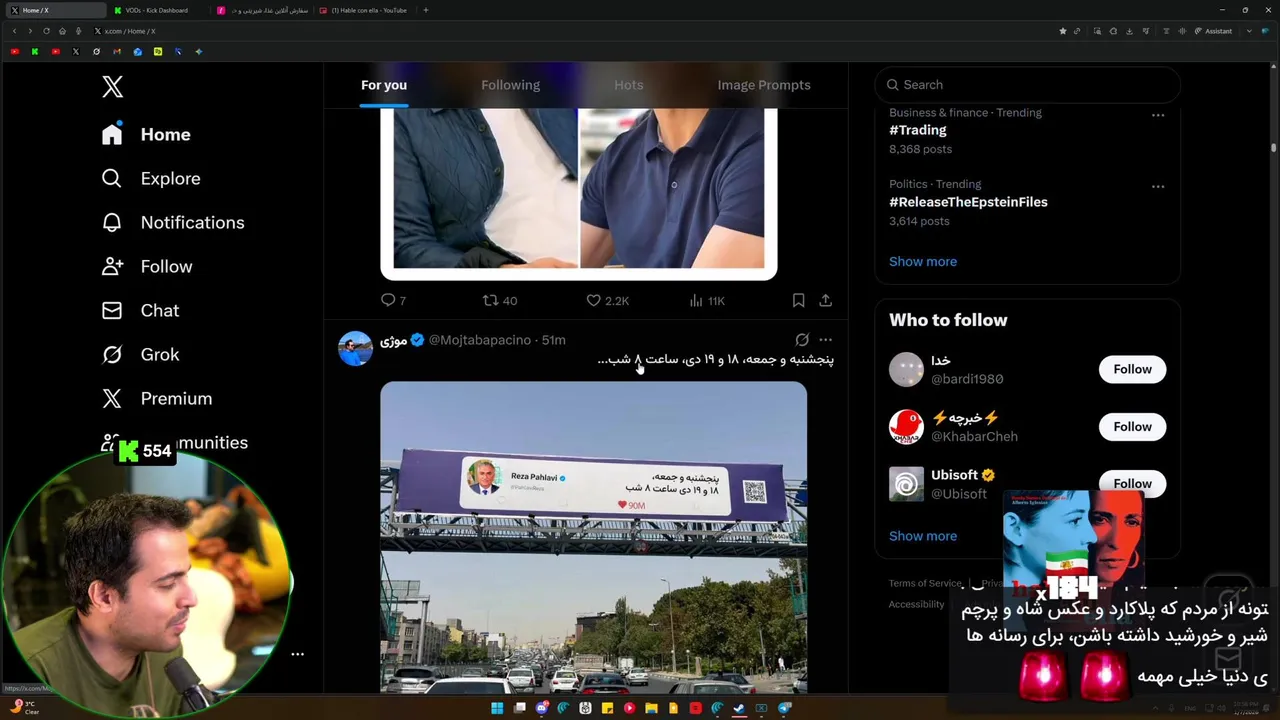Reply to the post with 7 replies
This screenshot has height=720, width=1280.
tap(393, 300)
